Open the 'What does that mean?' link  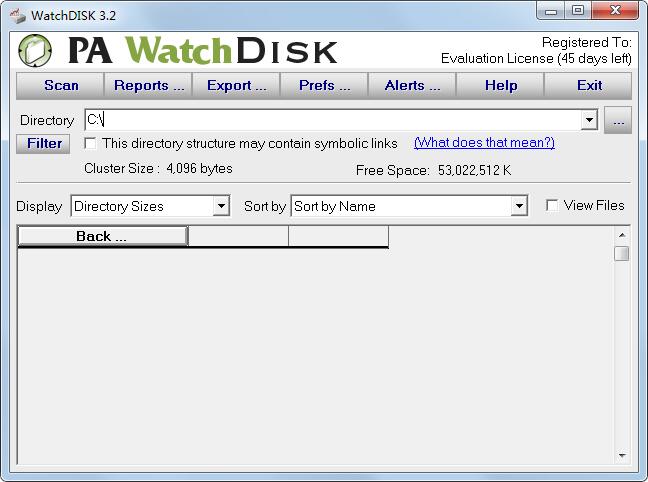click(484, 143)
